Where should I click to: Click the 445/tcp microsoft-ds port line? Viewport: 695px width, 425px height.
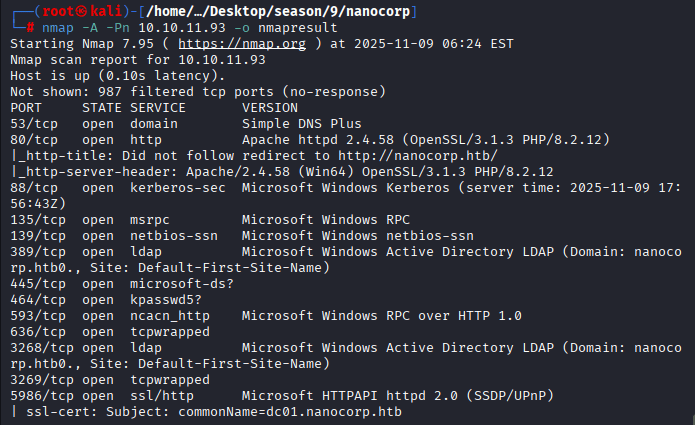point(100,283)
